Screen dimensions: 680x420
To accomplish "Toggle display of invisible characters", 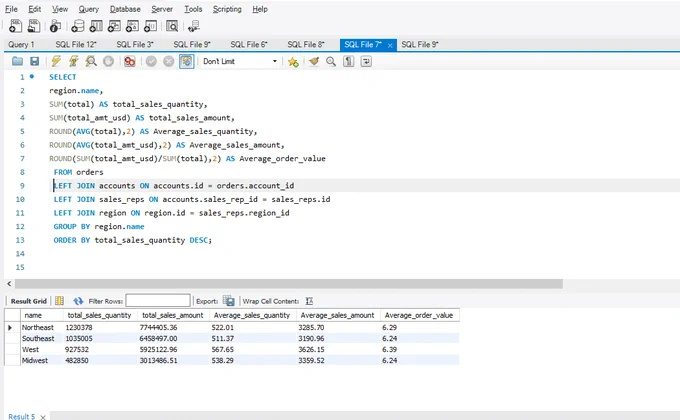I will [x=348, y=62].
